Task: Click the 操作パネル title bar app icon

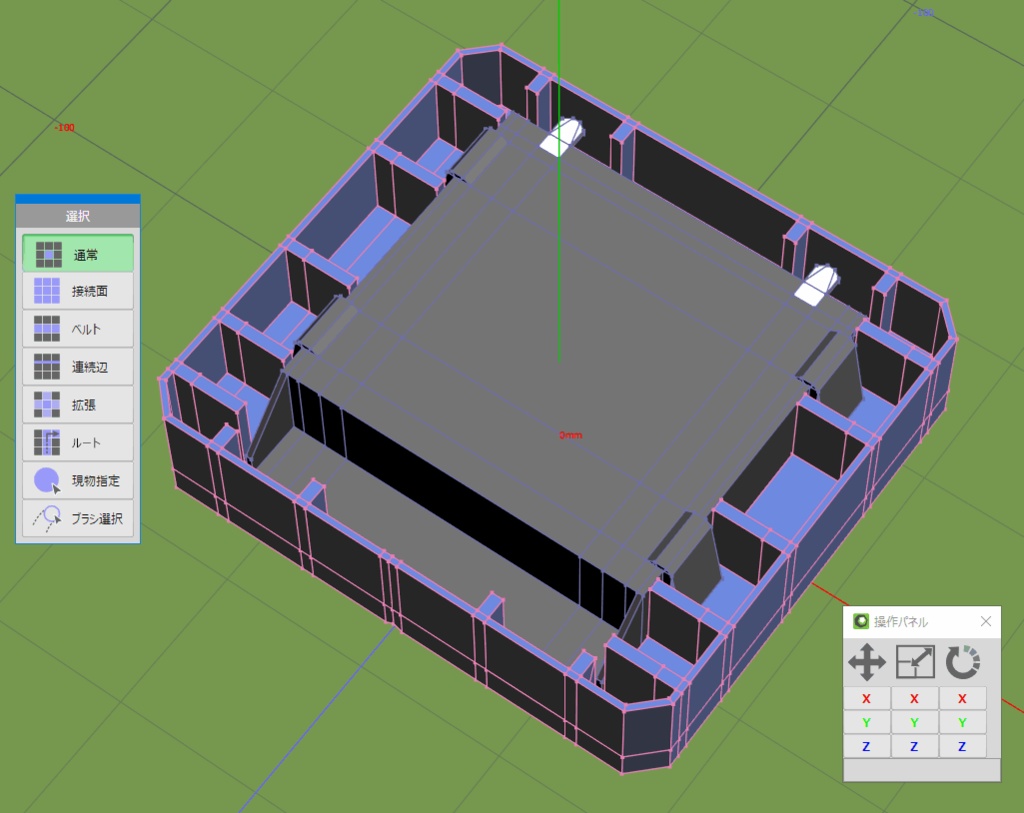Action: pos(861,621)
